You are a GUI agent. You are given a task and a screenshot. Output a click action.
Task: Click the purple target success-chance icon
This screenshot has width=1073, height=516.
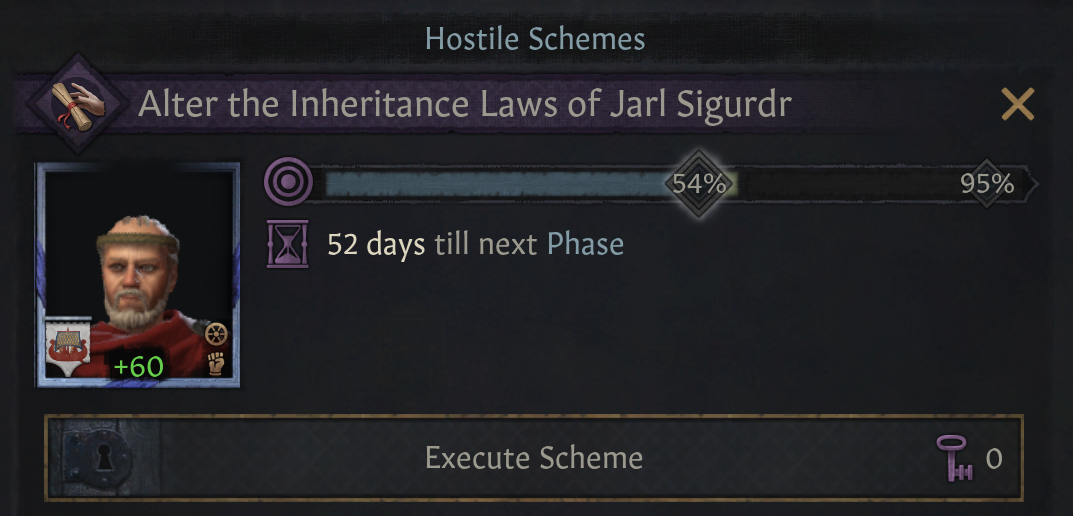click(286, 183)
